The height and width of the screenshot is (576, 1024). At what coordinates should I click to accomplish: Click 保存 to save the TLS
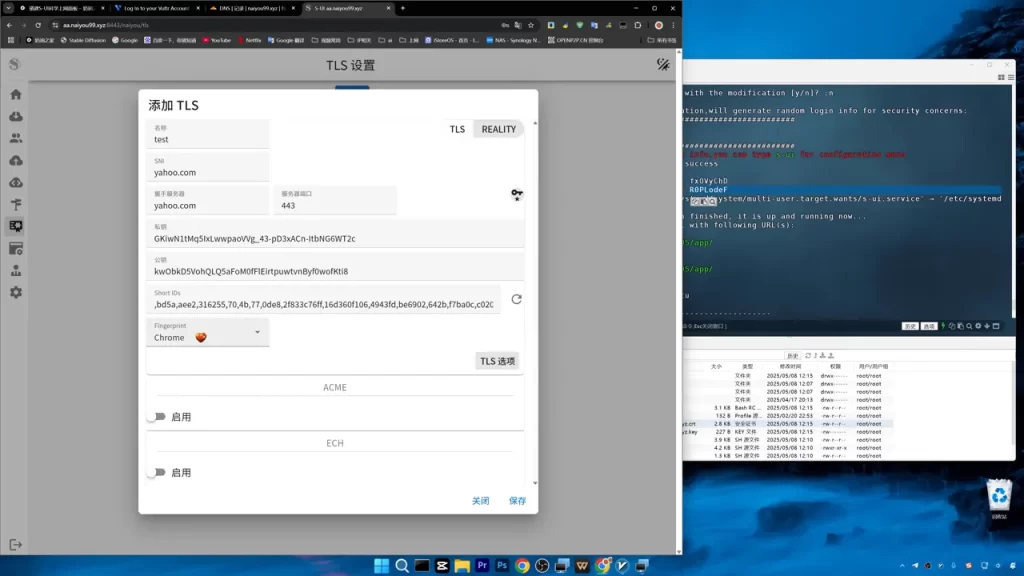[x=517, y=500]
